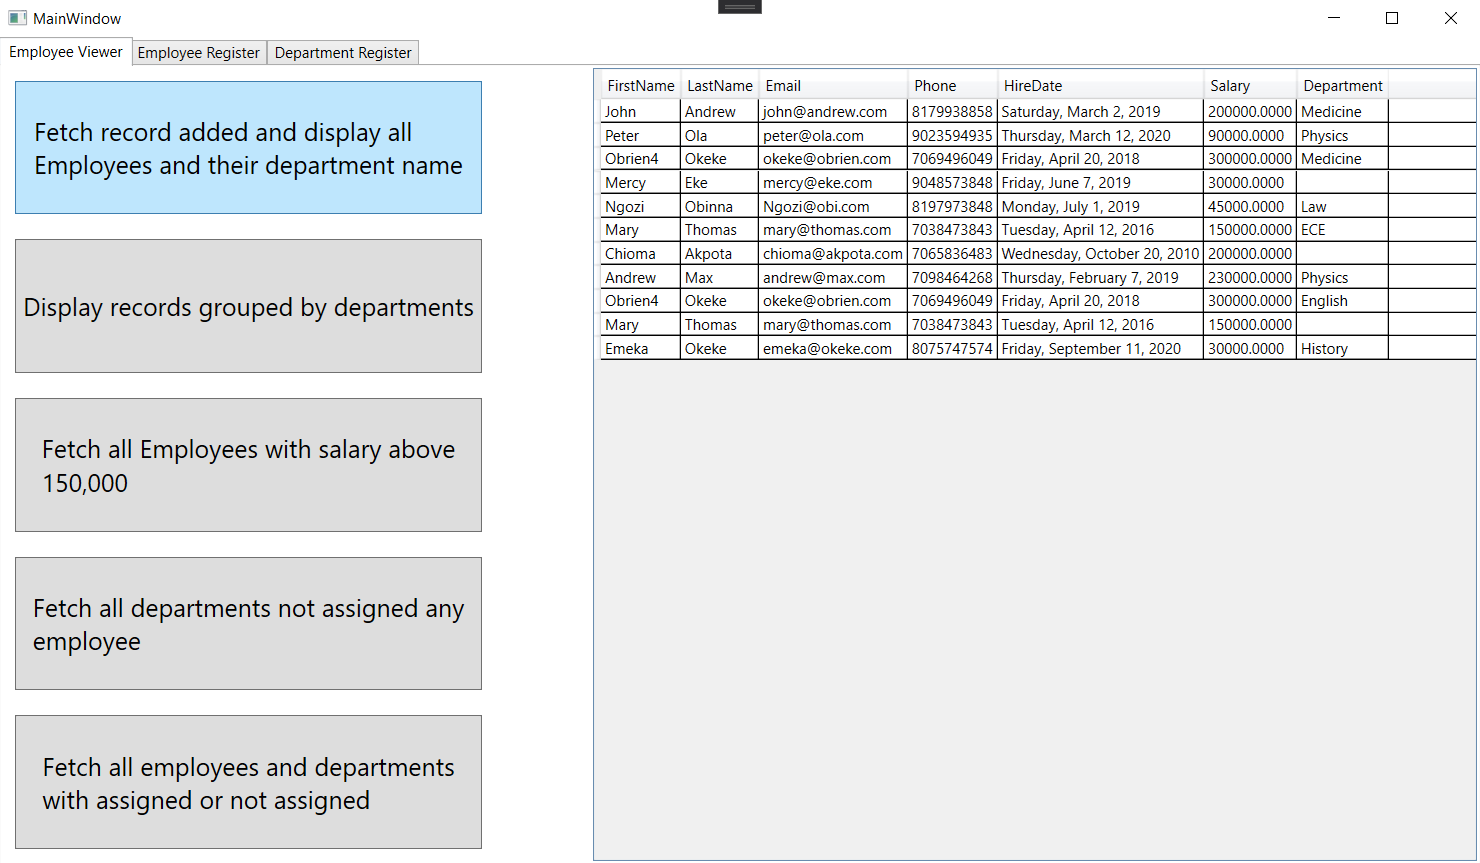The image size is (1480, 863).
Task: Open the Department Register tab
Action: 343,53
